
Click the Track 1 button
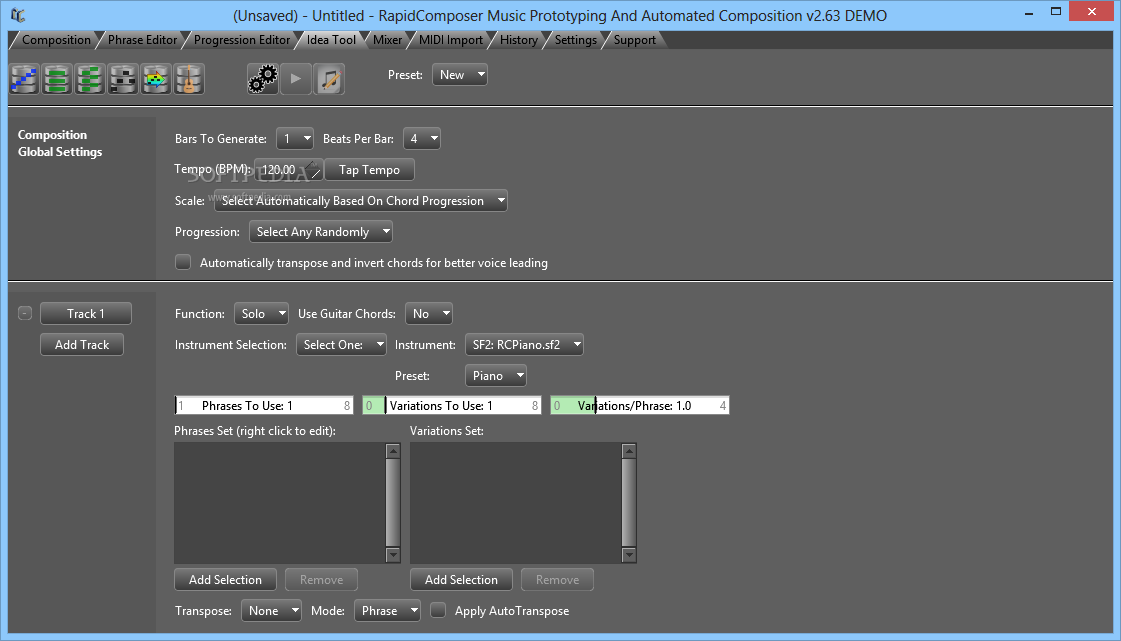point(86,313)
